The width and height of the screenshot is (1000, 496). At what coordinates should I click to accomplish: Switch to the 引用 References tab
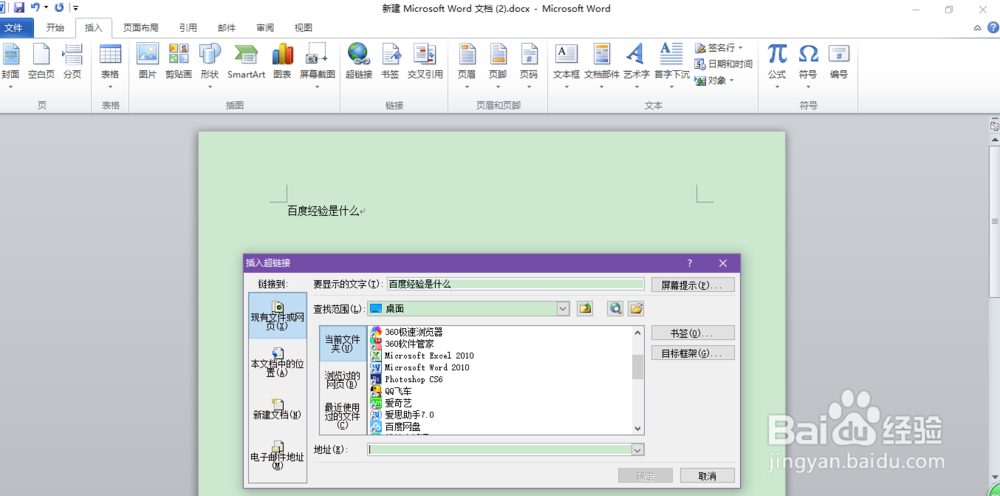(x=188, y=28)
